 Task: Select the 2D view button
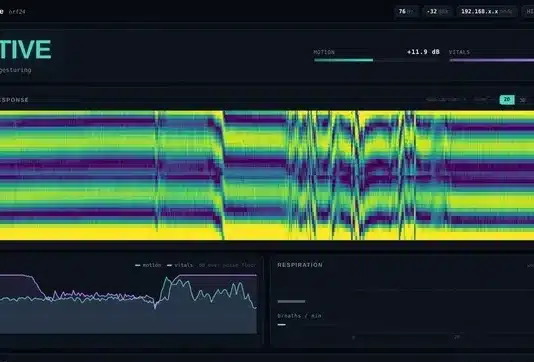[507, 99]
